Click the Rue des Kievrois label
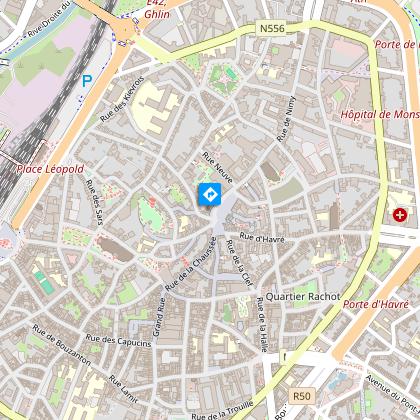Image resolution: width=420 pixels, height=420 pixels. click(x=122, y=99)
